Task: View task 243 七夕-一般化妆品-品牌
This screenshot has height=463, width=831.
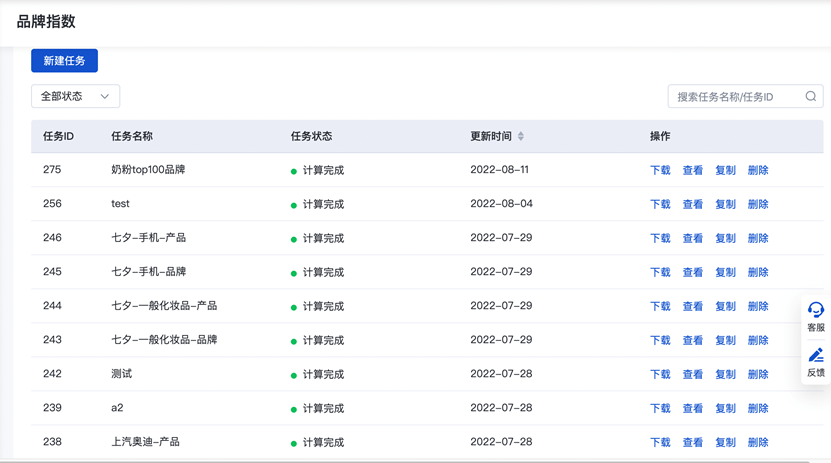Action: 692,341
